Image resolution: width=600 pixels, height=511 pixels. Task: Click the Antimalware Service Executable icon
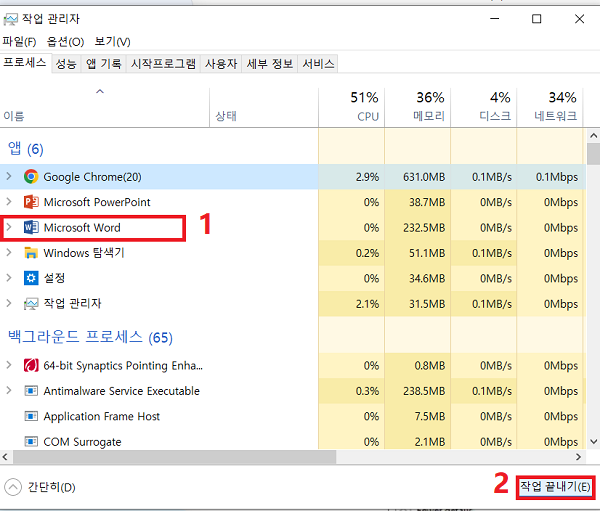31,391
